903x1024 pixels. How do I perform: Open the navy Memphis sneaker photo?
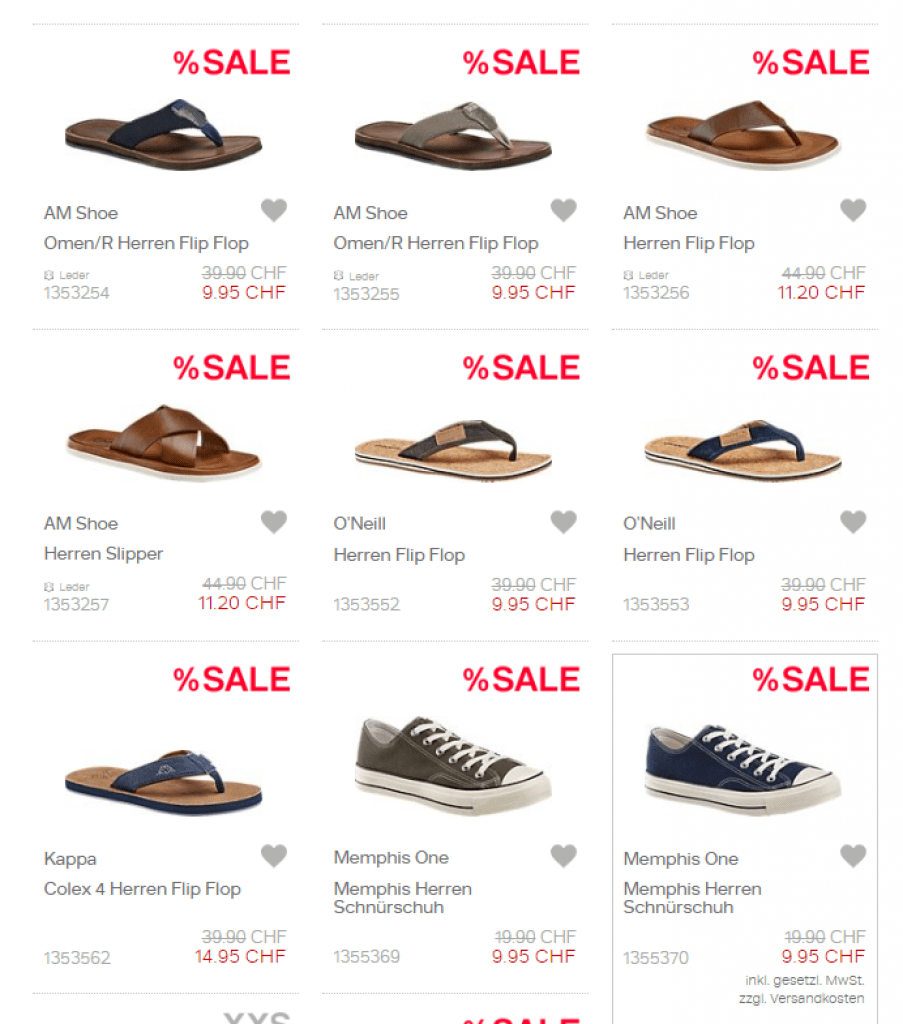(742, 769)
